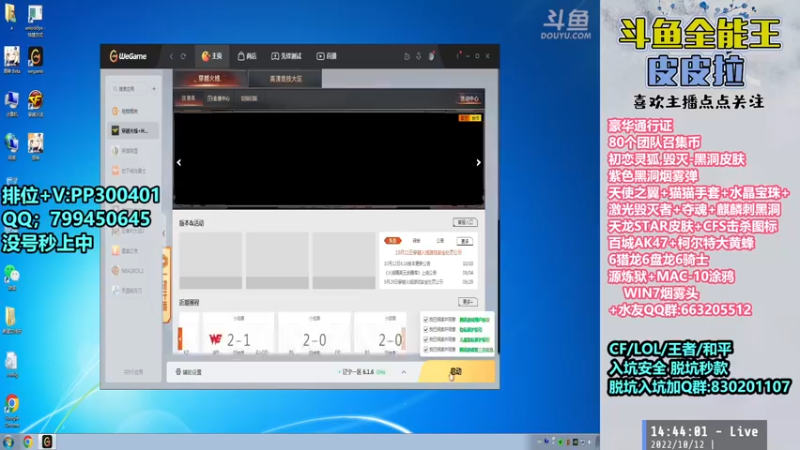Open the first sidebar item with orange round icon
The width and height of the screenshot is (800, 450).
click(x=133, y=111)
